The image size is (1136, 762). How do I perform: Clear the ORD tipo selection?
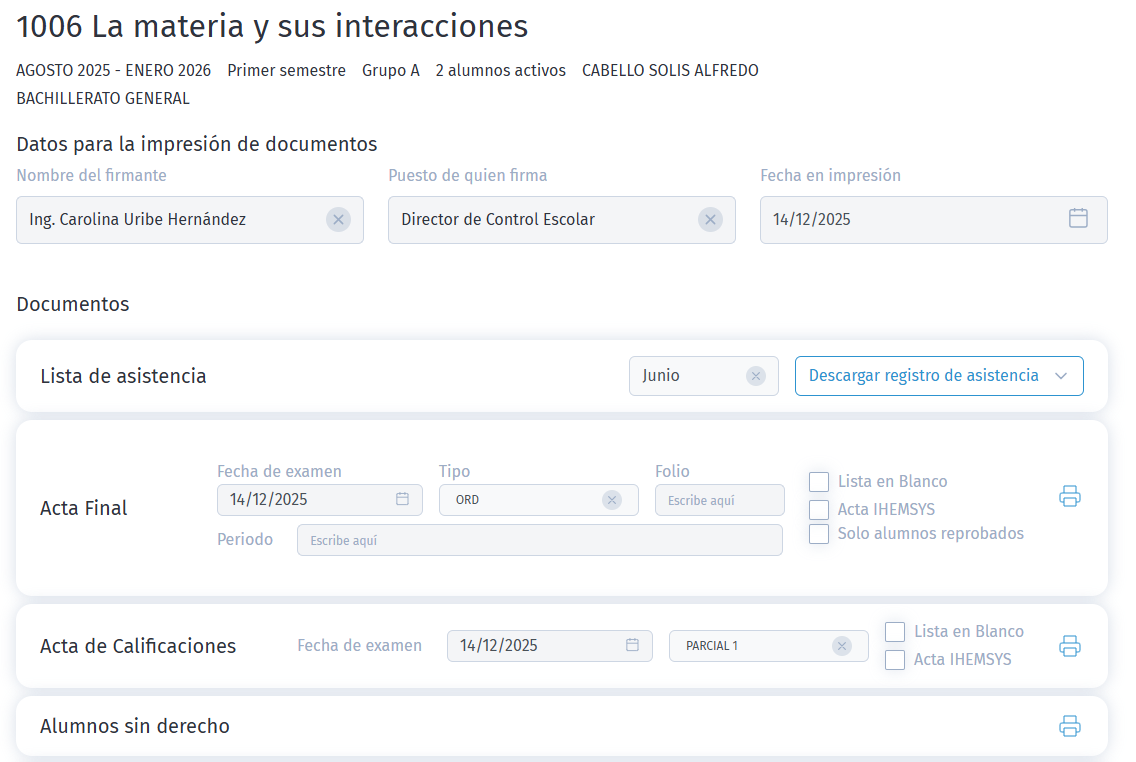coord(611,500)
